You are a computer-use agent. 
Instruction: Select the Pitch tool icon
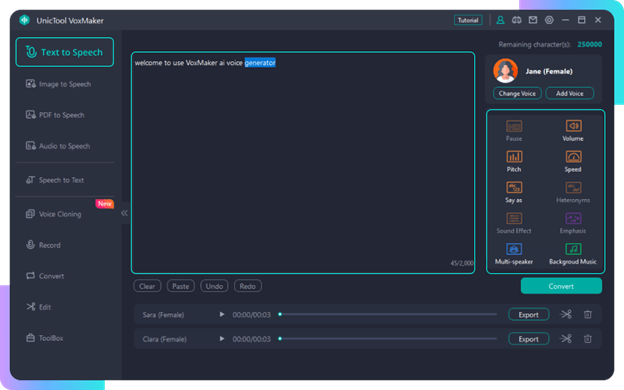[x=514, y=157]
